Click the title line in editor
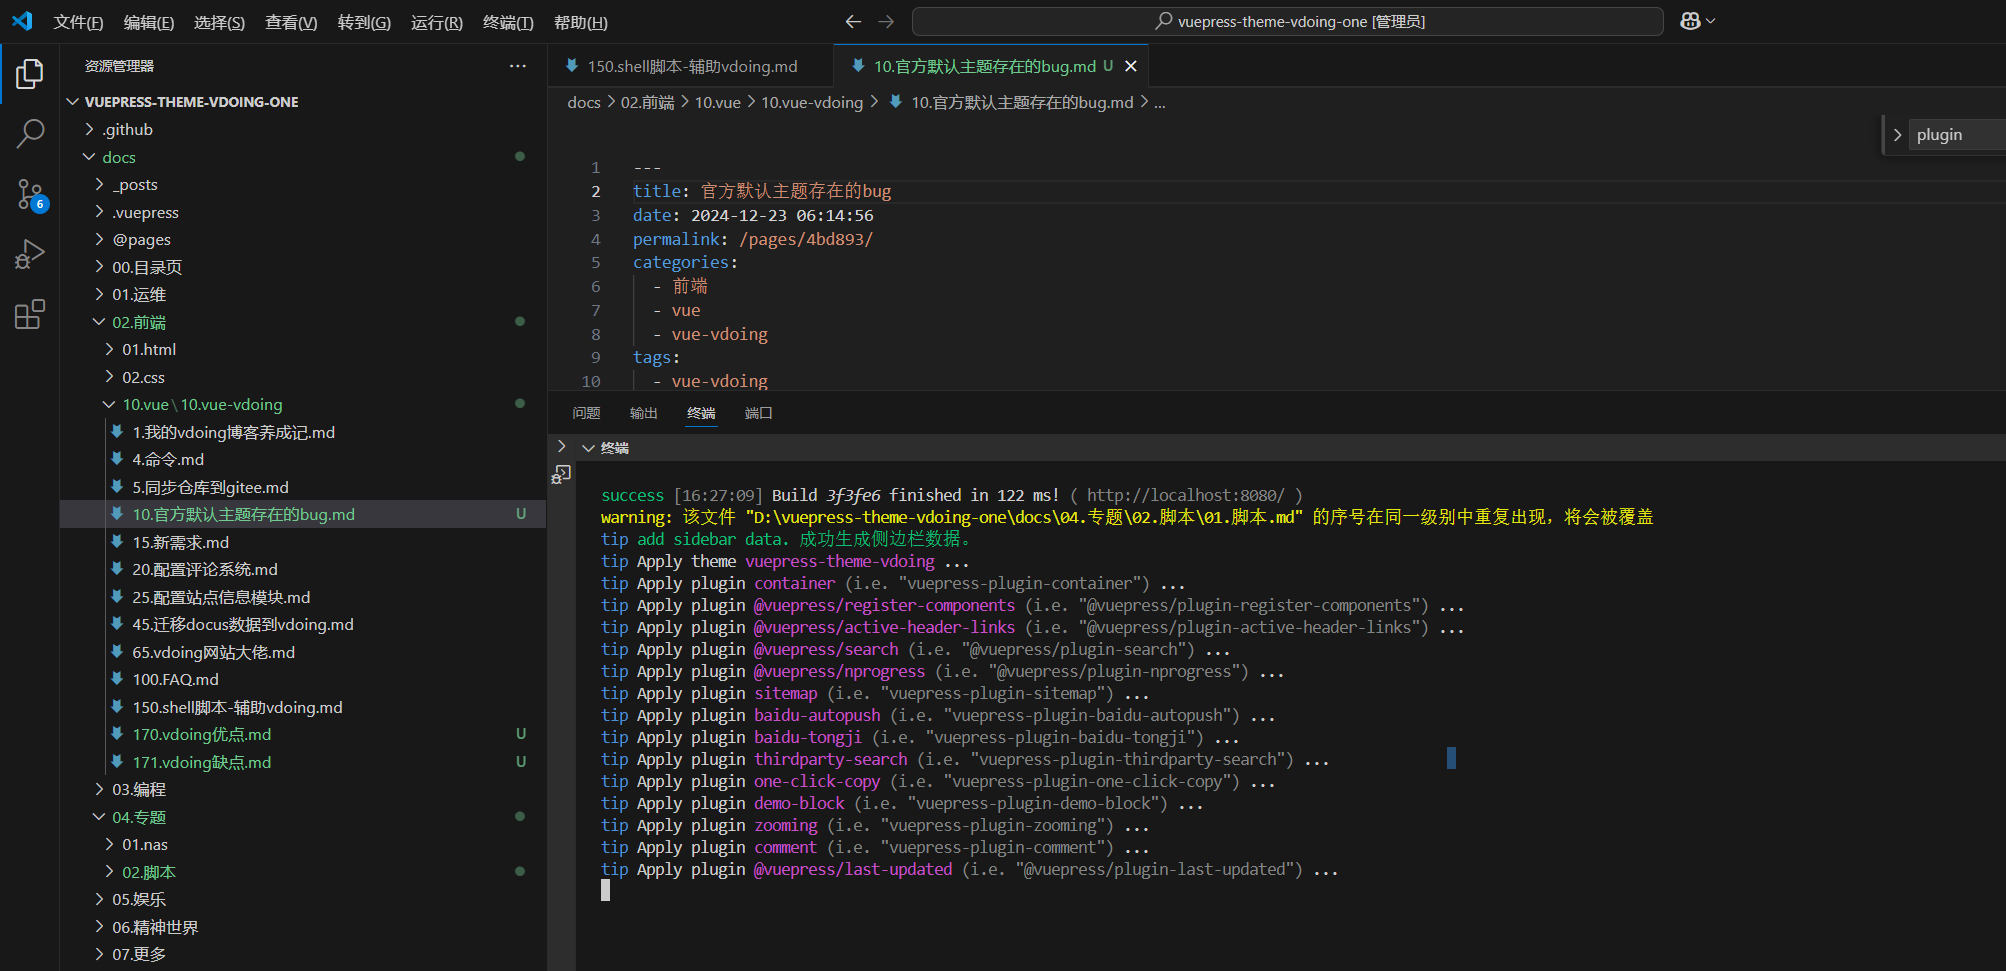Image resolution: width=2006 pixels, height=971 pixels. pos(762,191)
